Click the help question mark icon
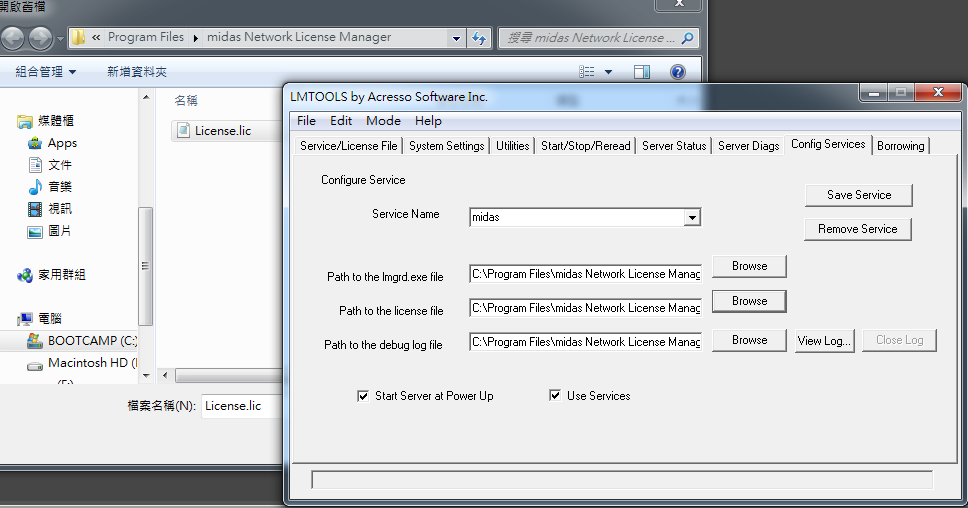Viewport: 968px width, 508px height. click(677, 72)
